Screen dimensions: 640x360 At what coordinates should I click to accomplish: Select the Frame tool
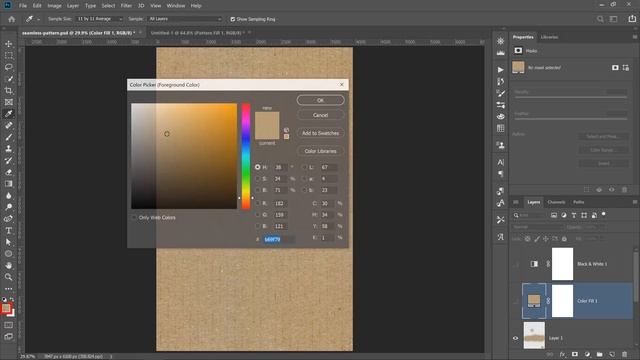click(9, 102)
